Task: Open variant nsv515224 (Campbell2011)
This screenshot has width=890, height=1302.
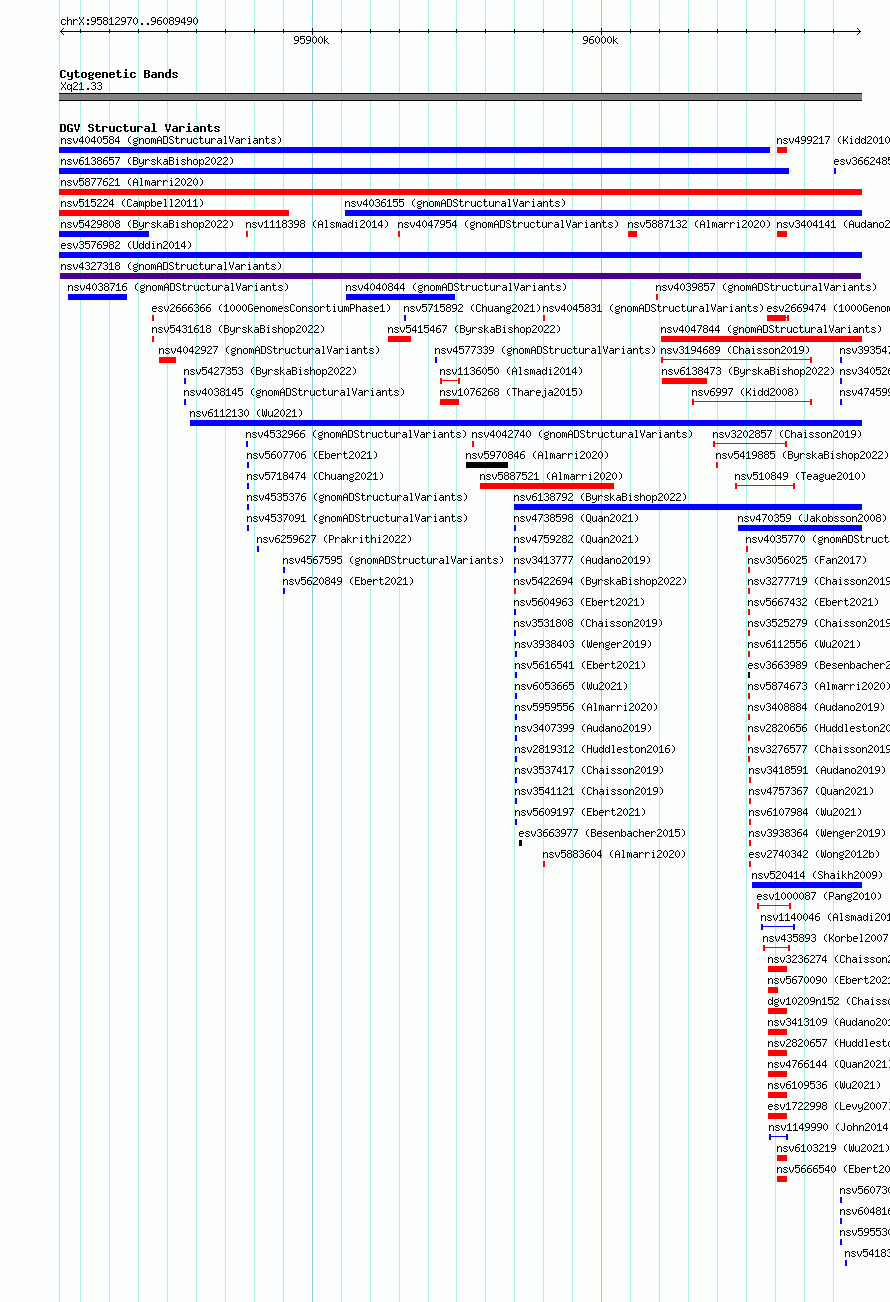Action: [x=132, y=203]
